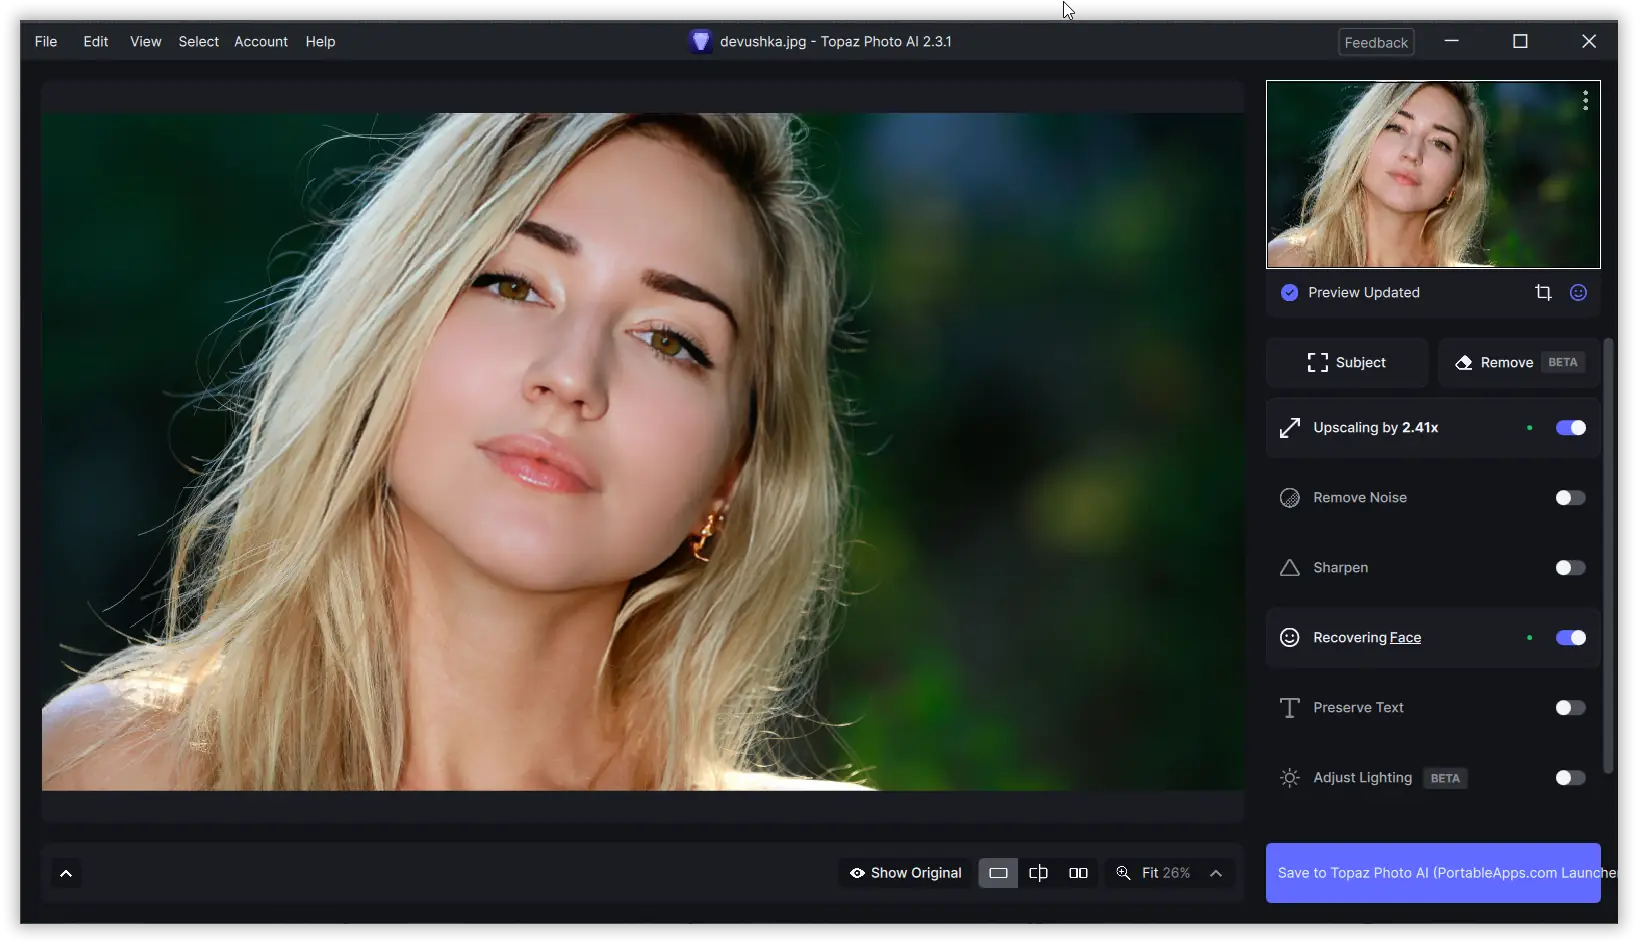1638x944 pixels.
Task: Enable the Sharpen filter
Action: click(x=1569, y=567)
